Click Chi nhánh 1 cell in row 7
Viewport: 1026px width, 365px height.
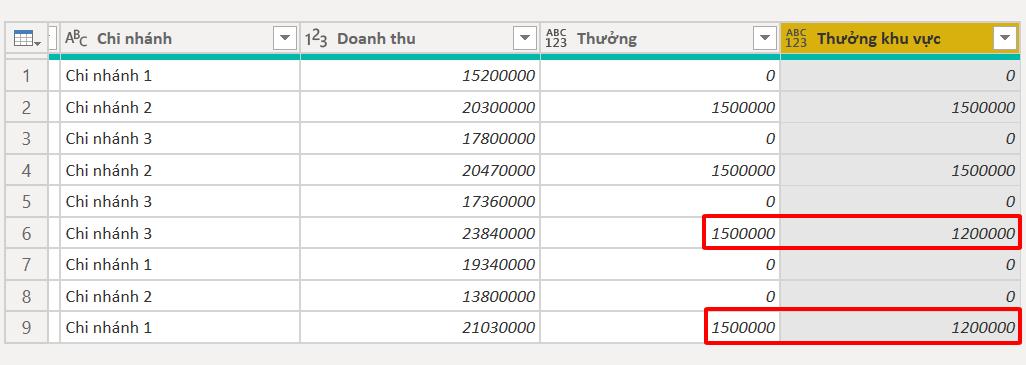pyautogui.click(x=180, y=264)
